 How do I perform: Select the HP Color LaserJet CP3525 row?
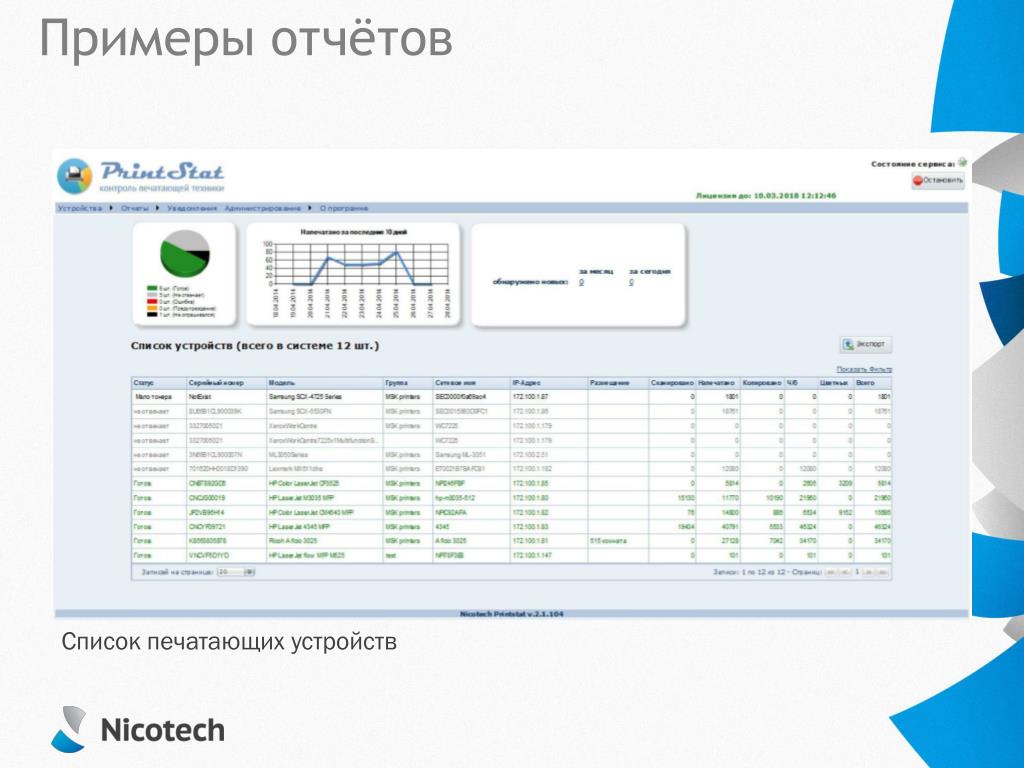[511, 484]
